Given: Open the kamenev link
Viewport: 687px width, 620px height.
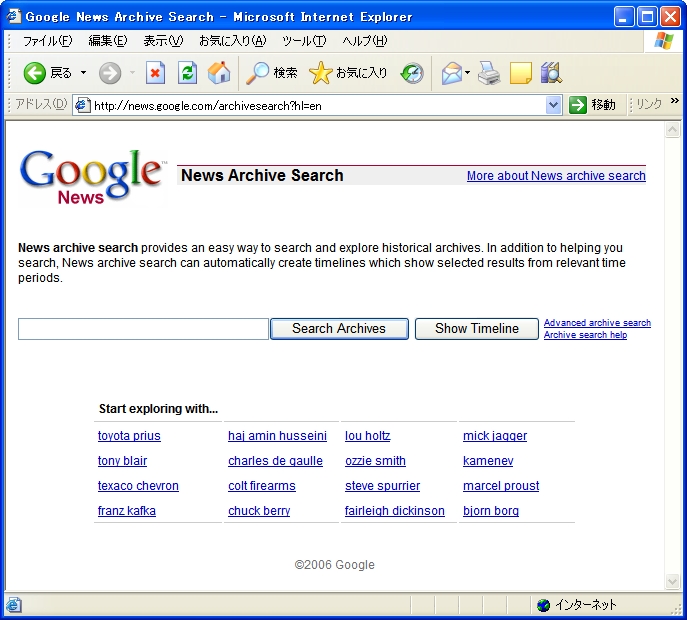Looking at the screenshot, I should (x=488, y=461).
